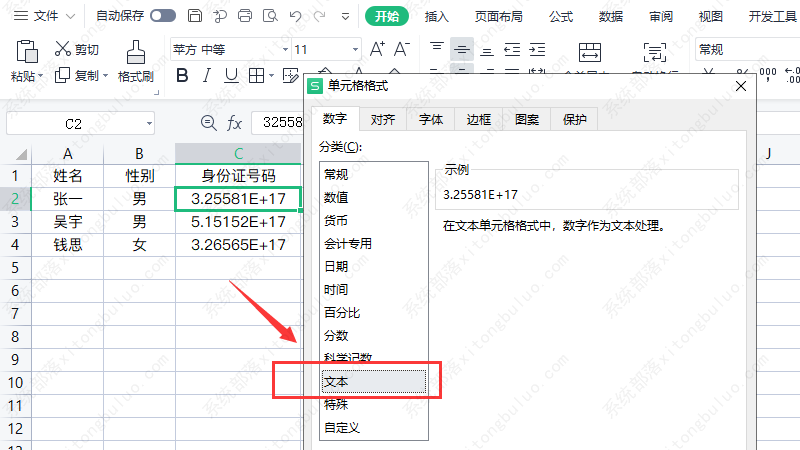Open print preview icon
This screenshot has height=450, width=800.
coord(269,16)
